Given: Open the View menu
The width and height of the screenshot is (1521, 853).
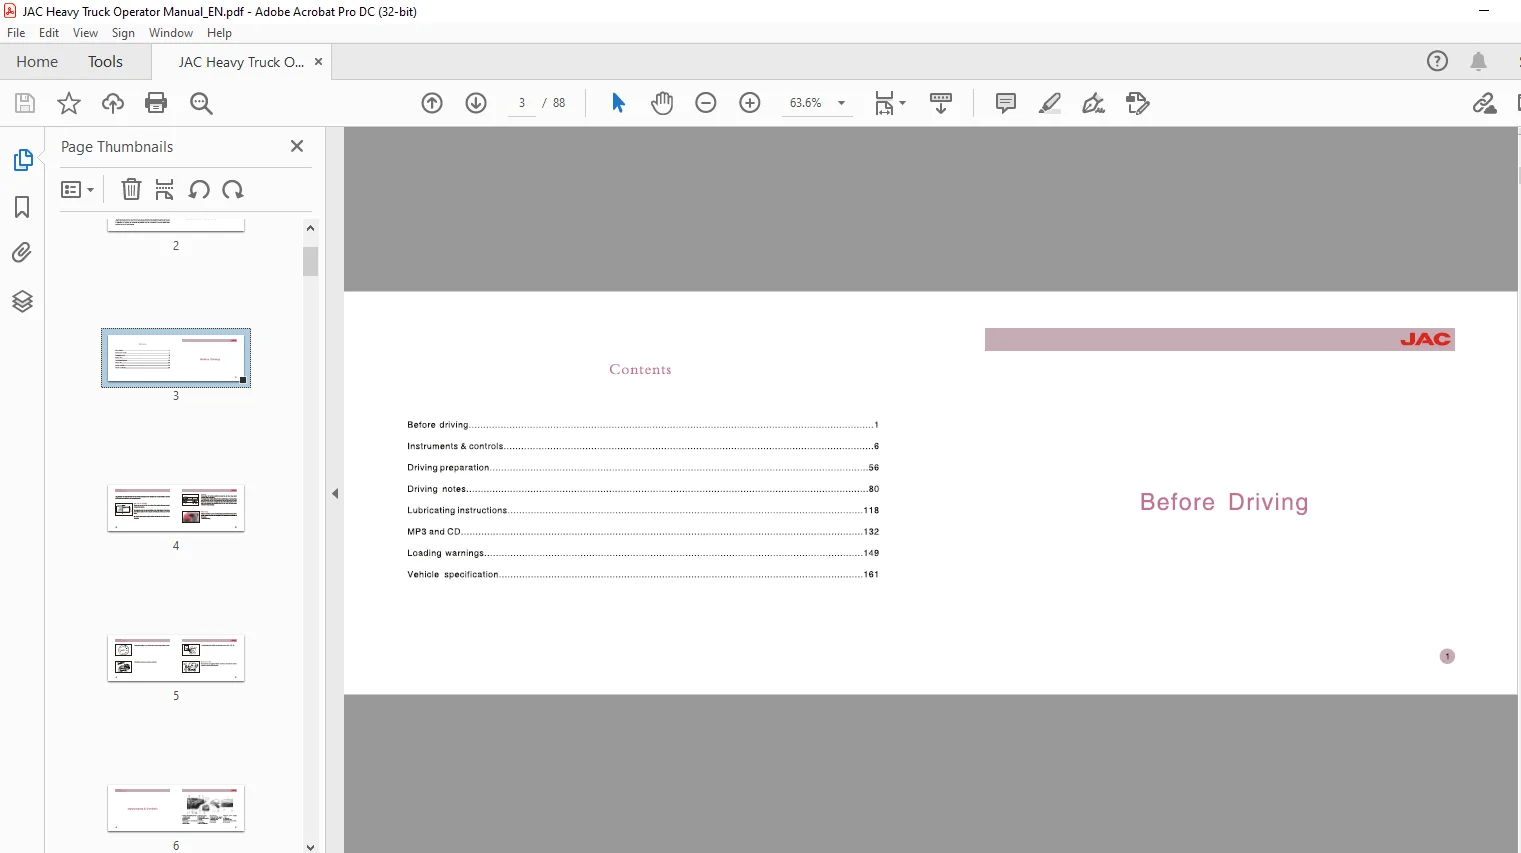Looking at the screenshot, I should pyautogui.click(x=85, y=33).
